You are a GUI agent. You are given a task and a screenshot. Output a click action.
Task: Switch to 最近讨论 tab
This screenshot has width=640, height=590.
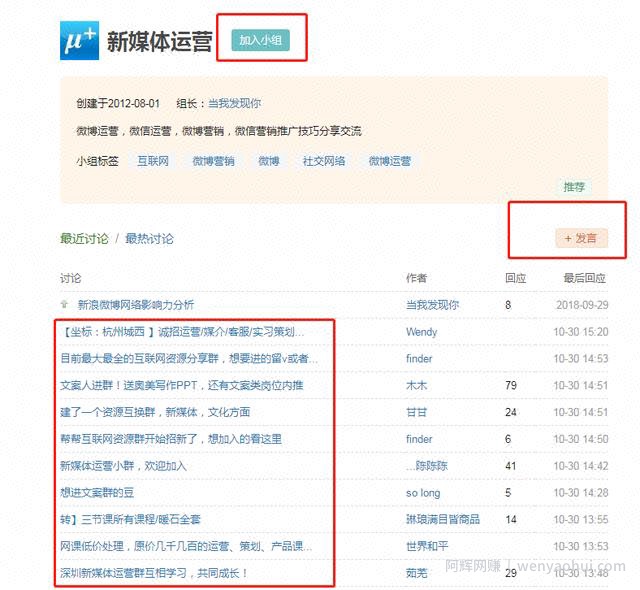pos(84,239)
